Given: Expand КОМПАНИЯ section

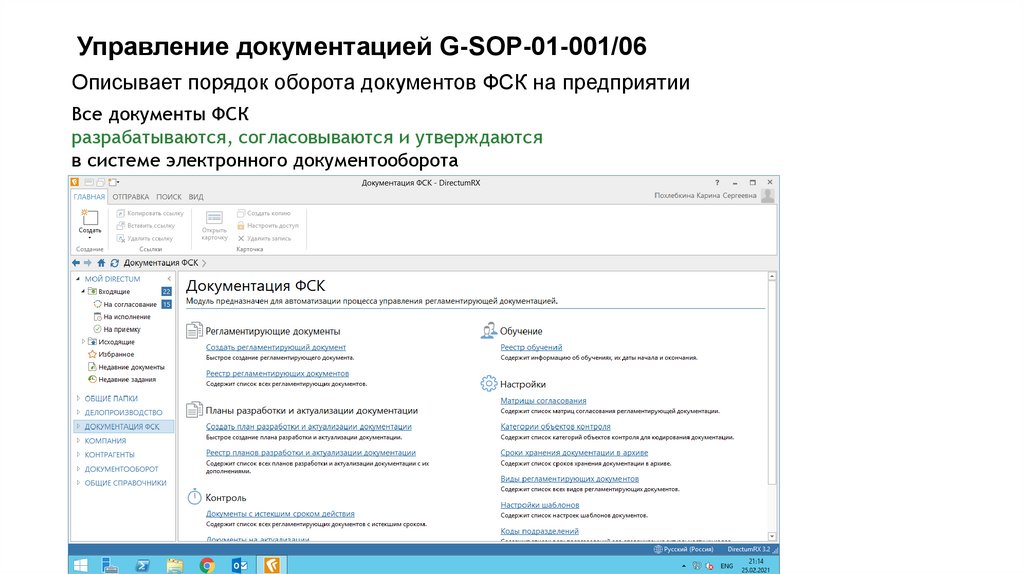Looking at the screenshot, I should (x=78, y=441).
